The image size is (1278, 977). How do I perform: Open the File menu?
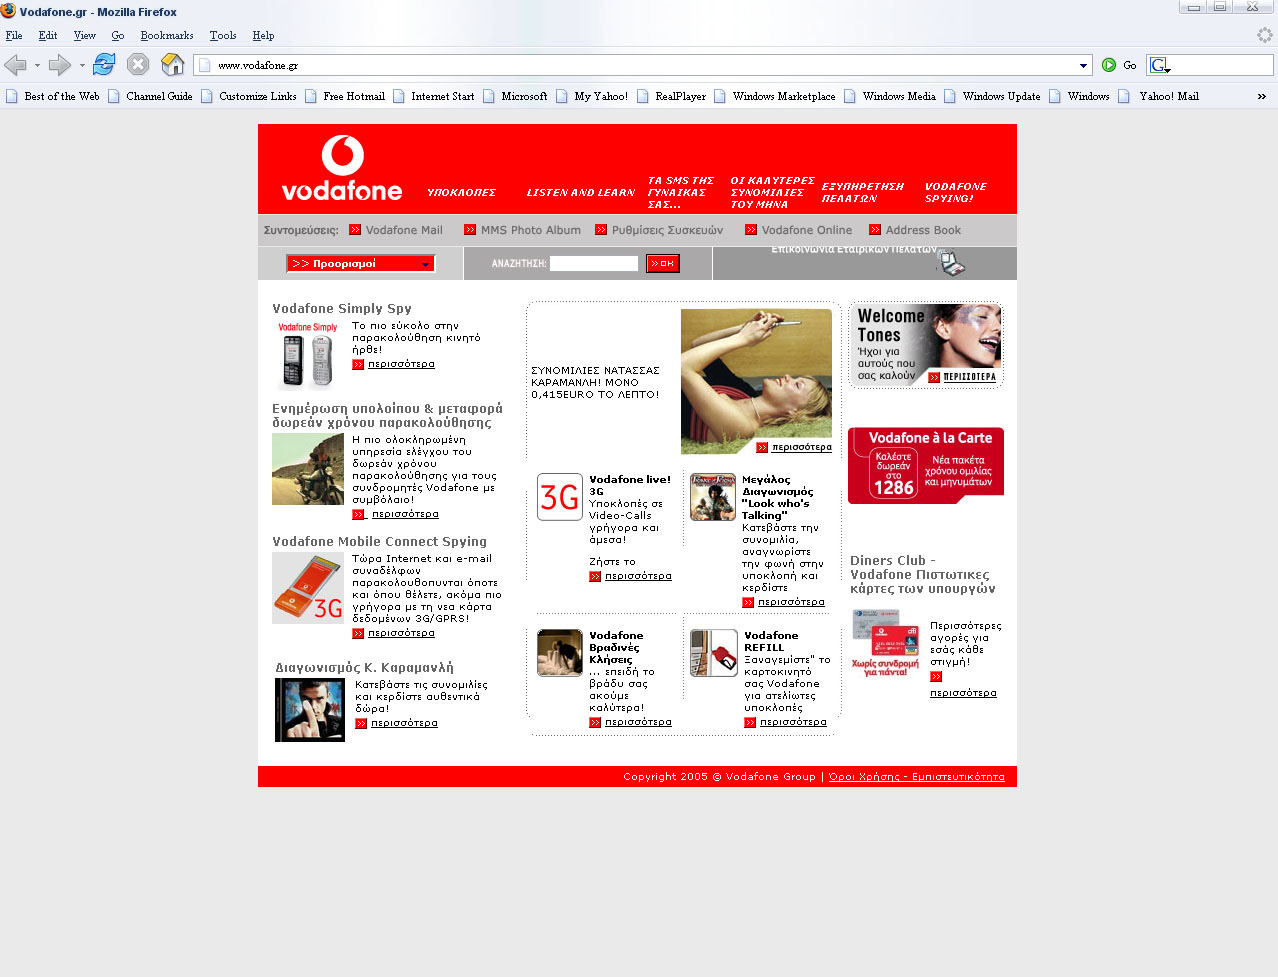coord(14,35)
